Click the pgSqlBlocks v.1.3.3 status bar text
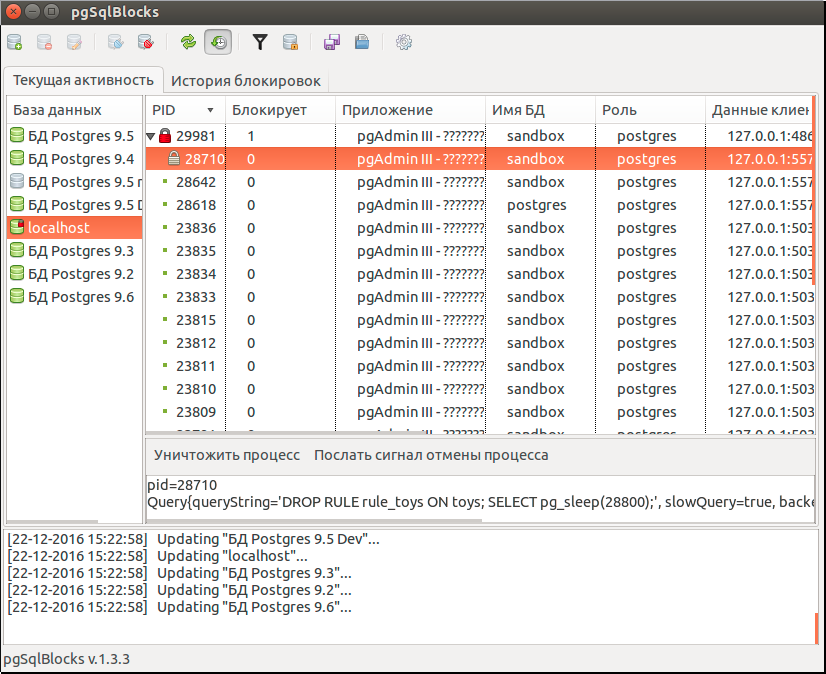 point(66,659)
